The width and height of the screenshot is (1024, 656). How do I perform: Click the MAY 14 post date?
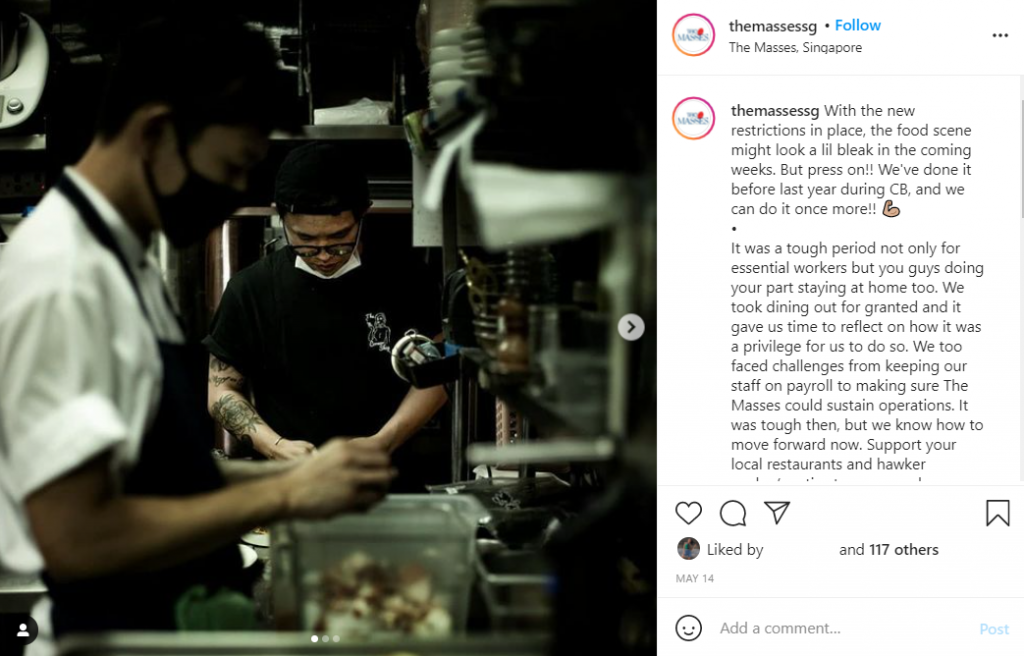click(695, 578)
